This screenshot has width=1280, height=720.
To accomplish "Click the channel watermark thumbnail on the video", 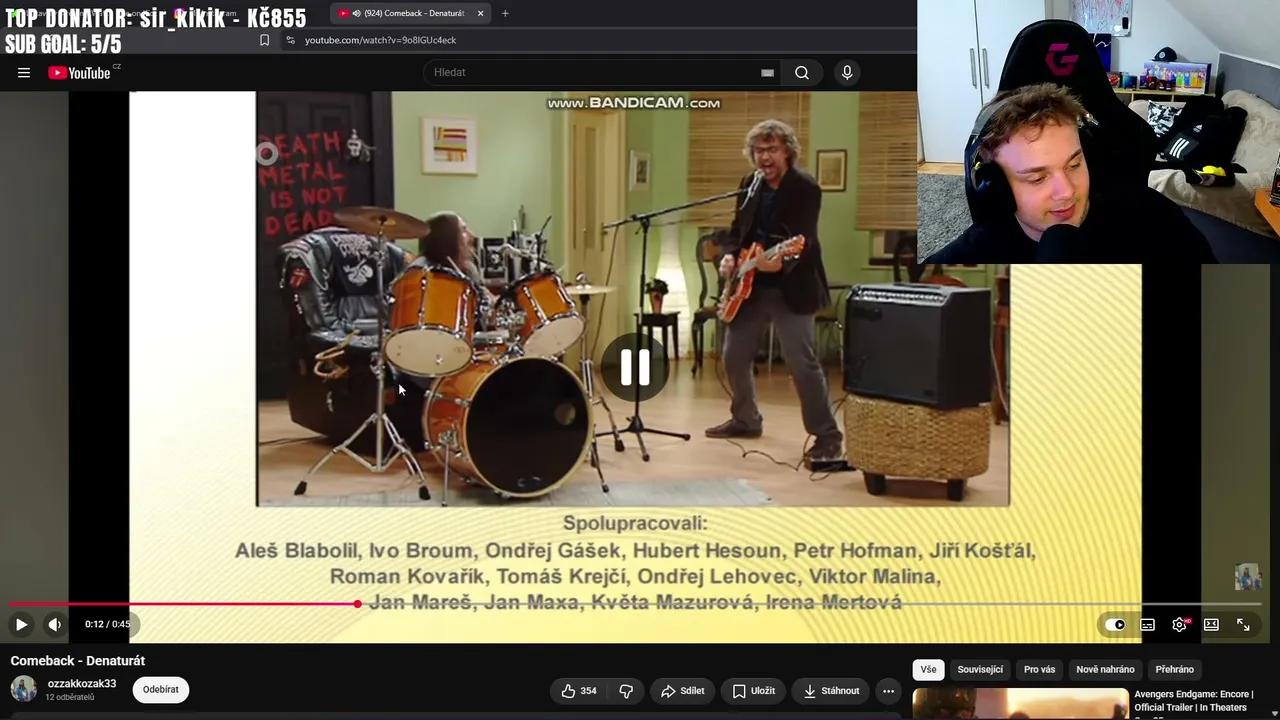I will [1247, 577].
